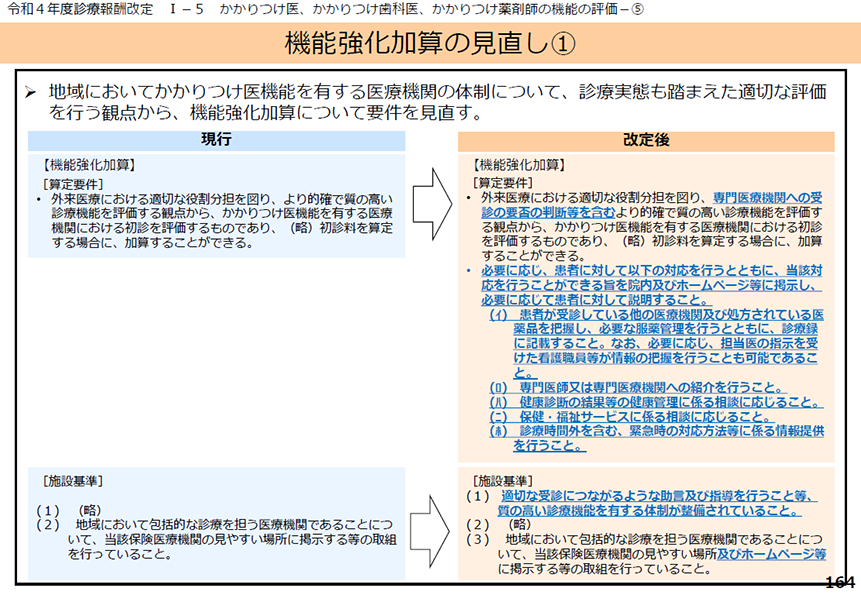Click the arrowhead bullet before 地域において
Viewport: 861px width, 595px height.
(x=30, y=92)
